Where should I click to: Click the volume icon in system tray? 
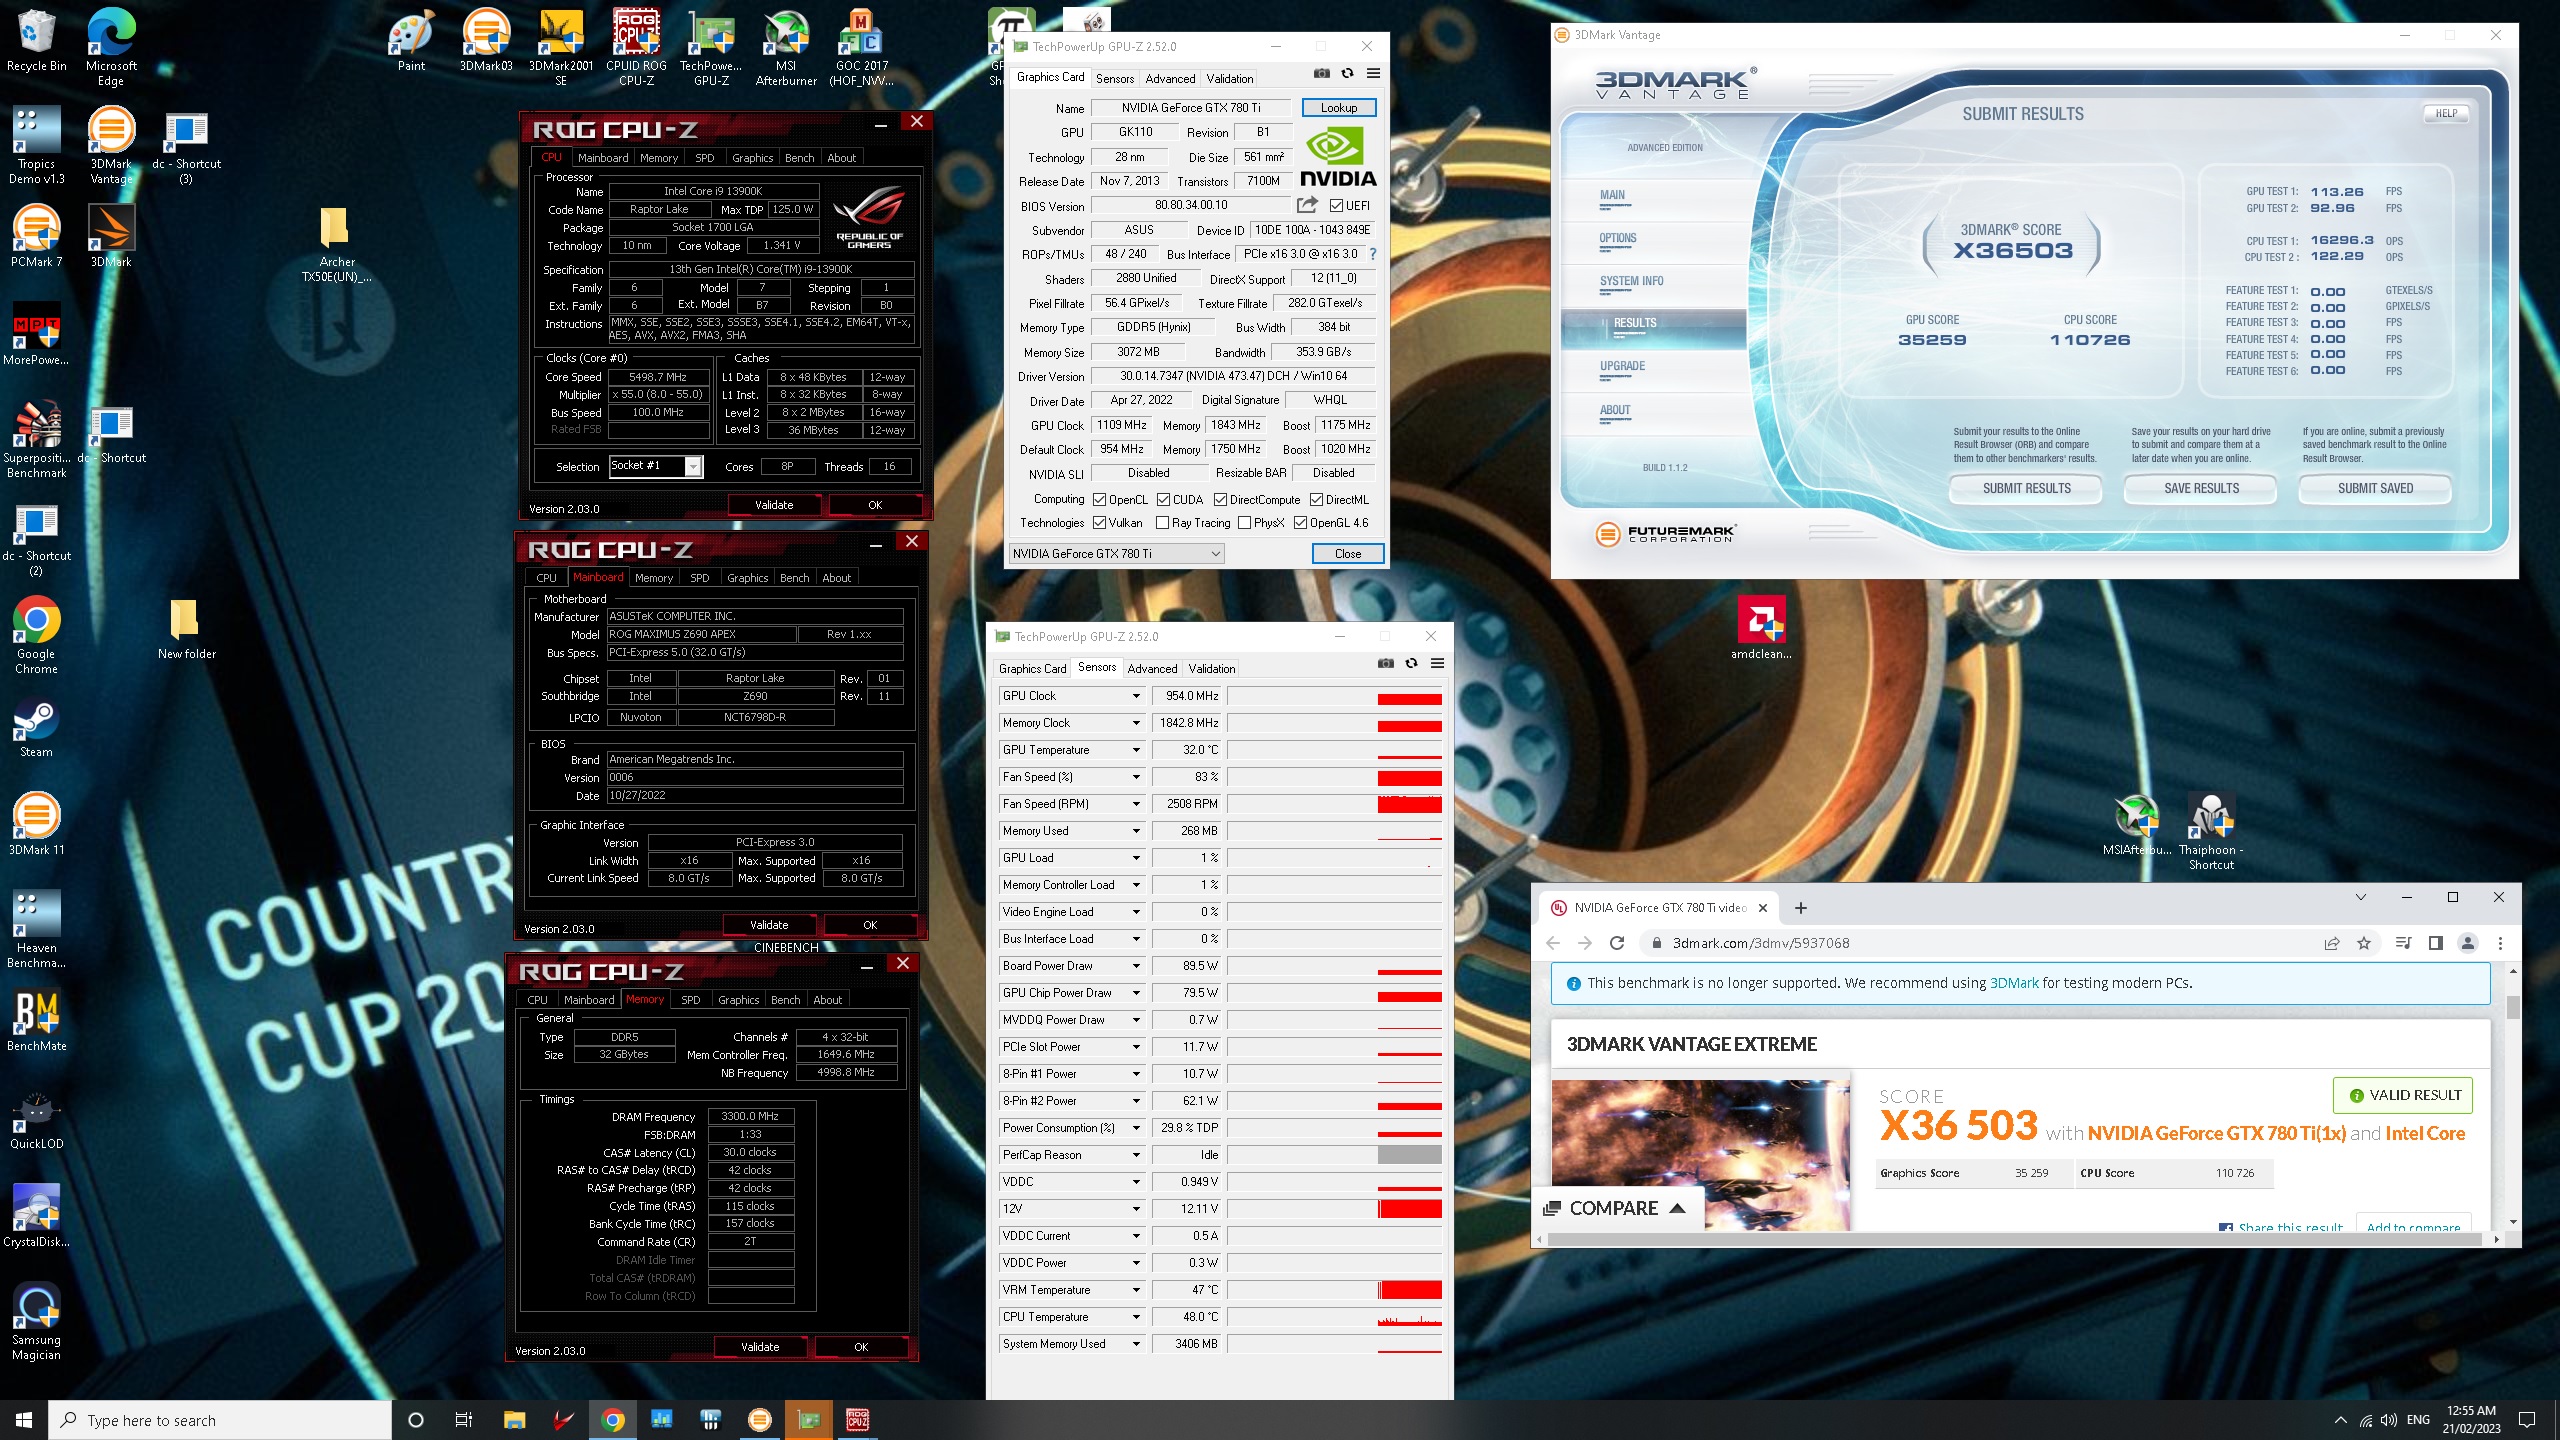pos(2389,1420)
